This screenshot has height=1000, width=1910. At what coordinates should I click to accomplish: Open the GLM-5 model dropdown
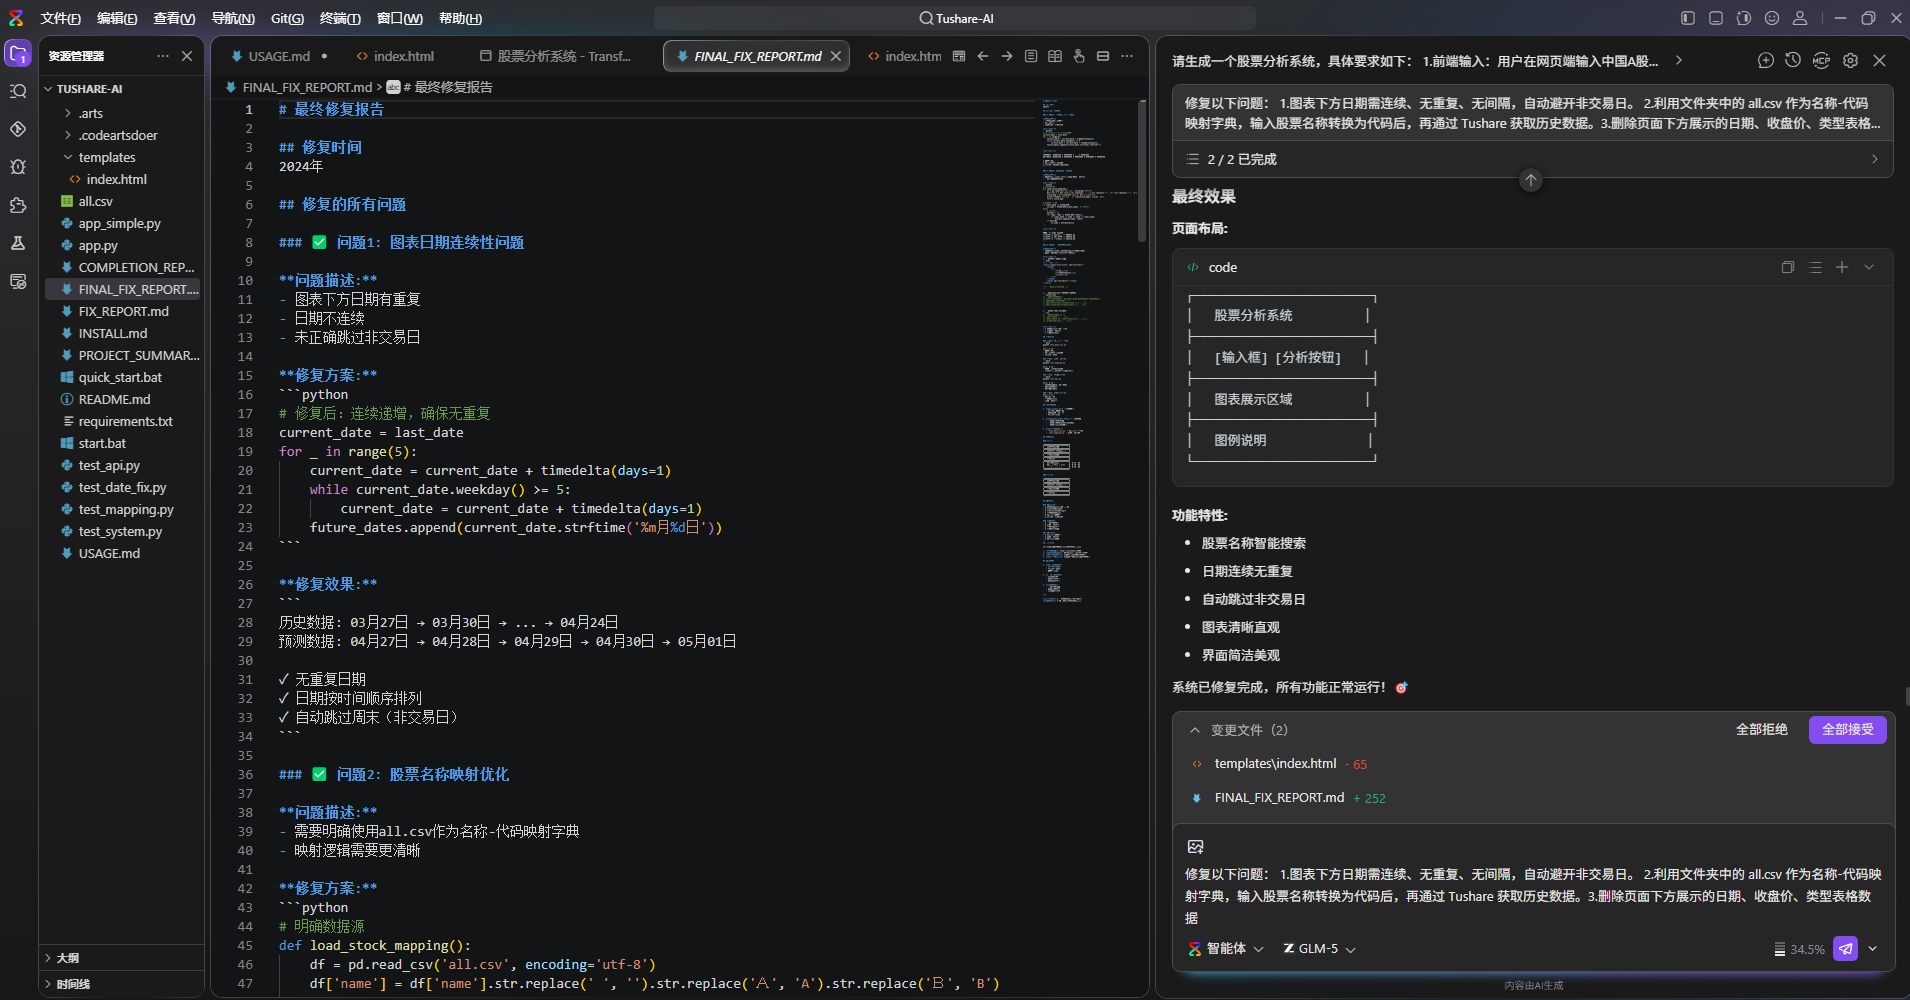tap(1319, 949)
